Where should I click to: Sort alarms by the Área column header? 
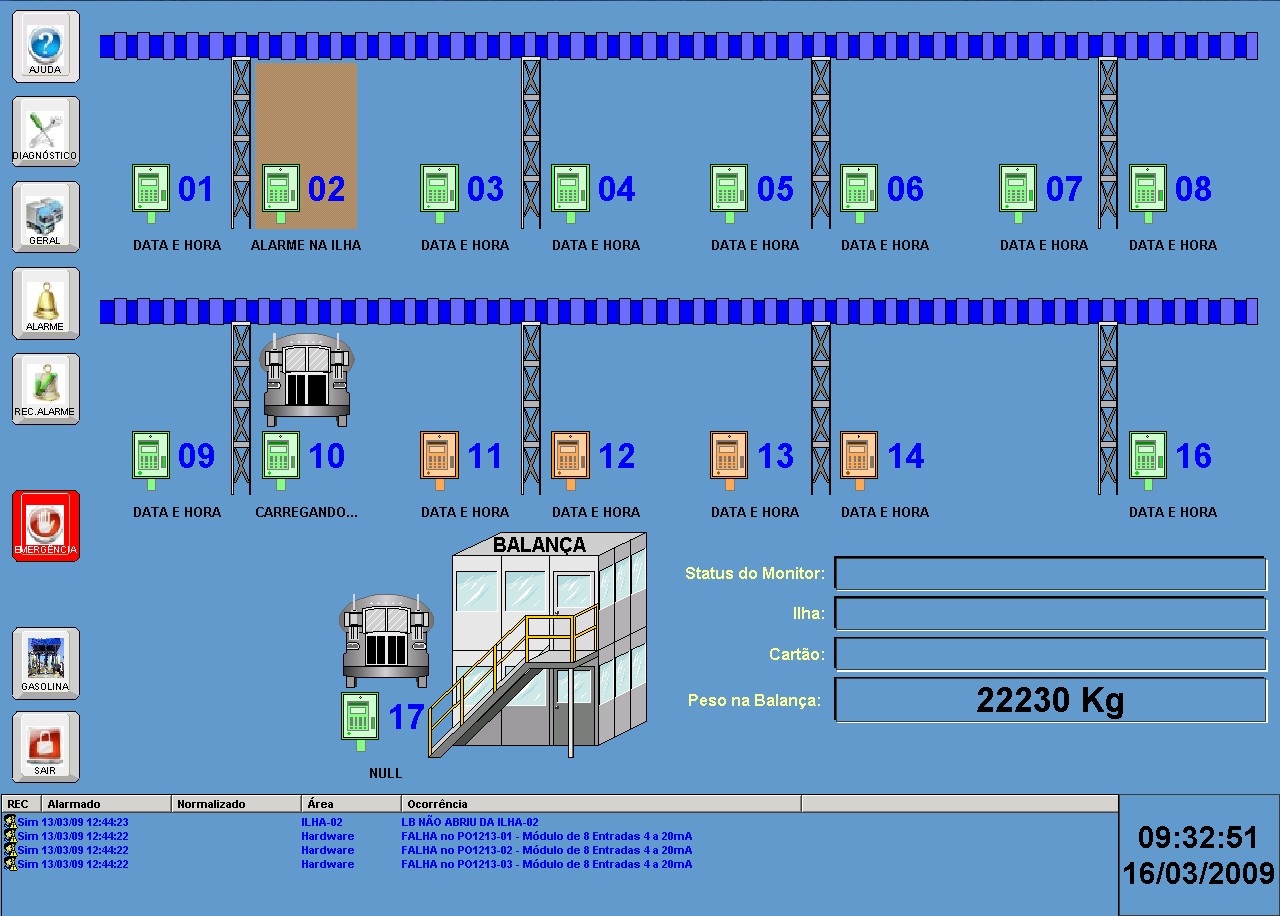click(352, 804)
